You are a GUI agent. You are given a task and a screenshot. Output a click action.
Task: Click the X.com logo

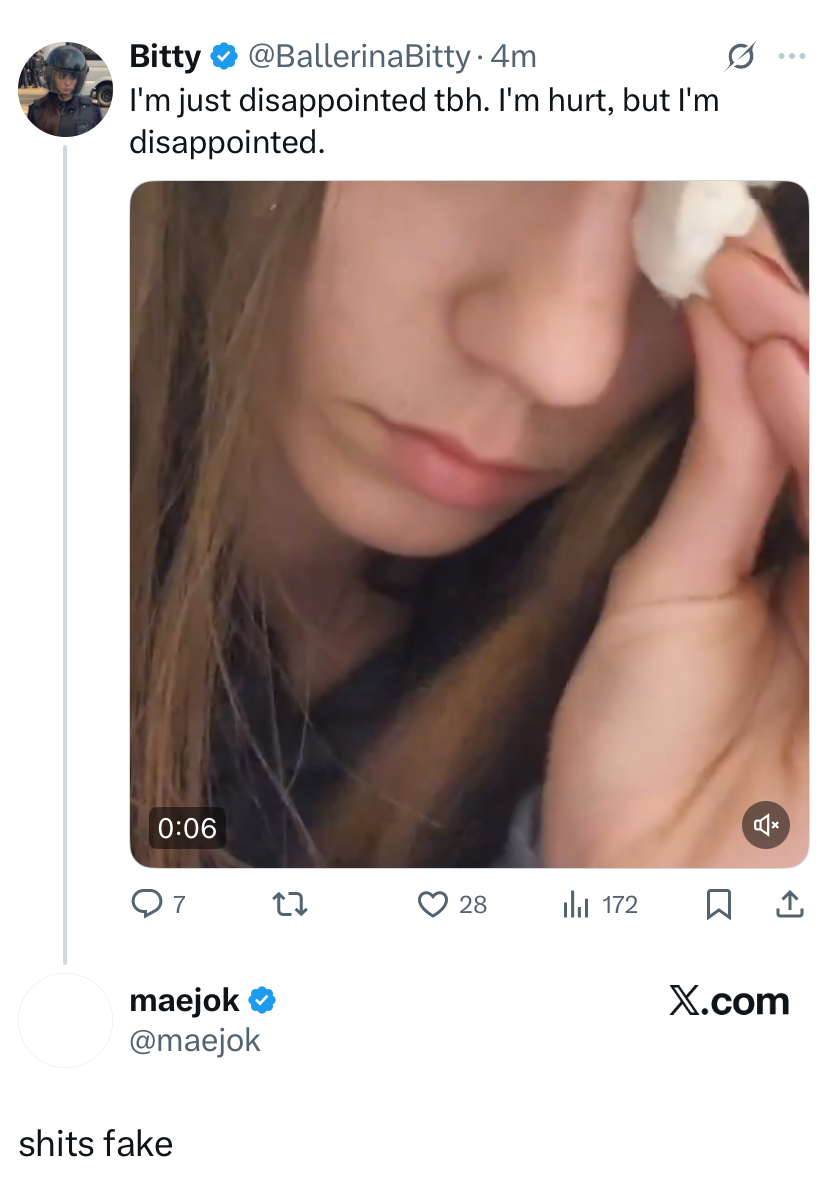coord(729,1001)
